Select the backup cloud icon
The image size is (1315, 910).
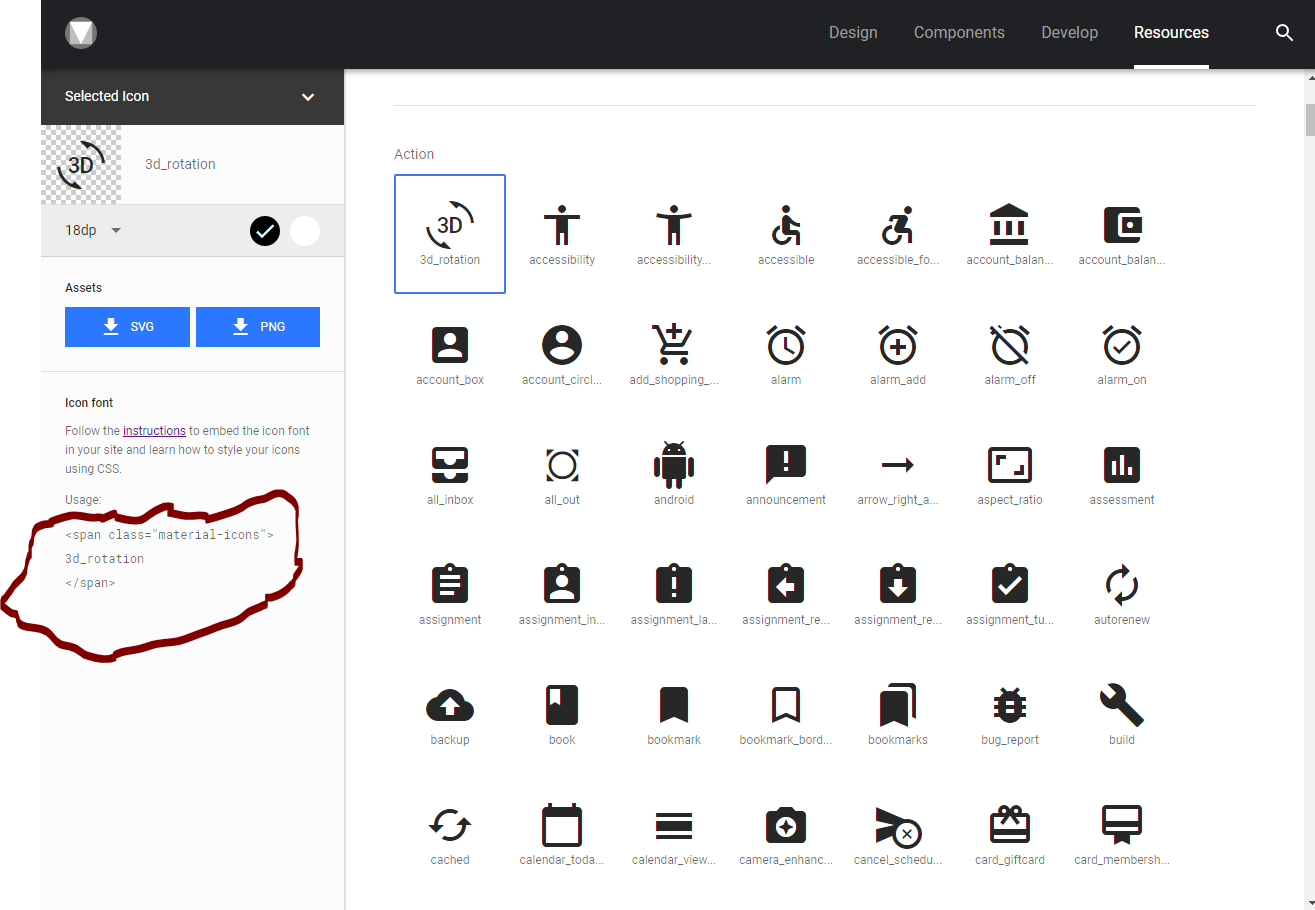450,705
